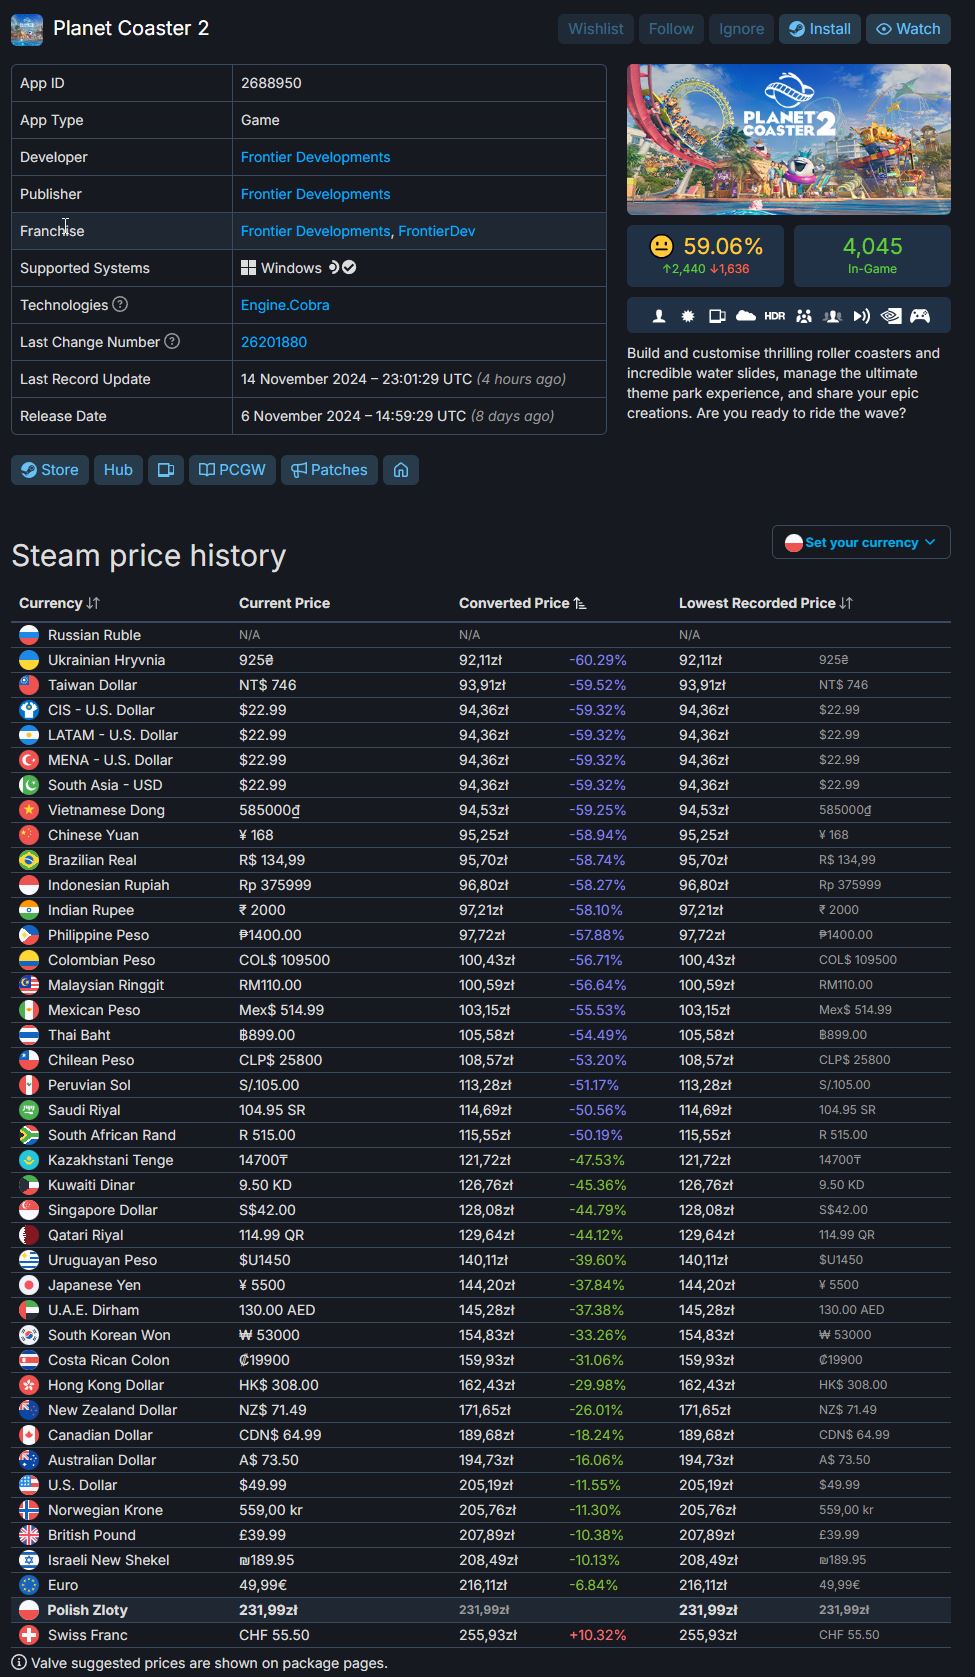
Task: Select the Hong Kong Dollar currency name
Action: [x=106, y=1385]
